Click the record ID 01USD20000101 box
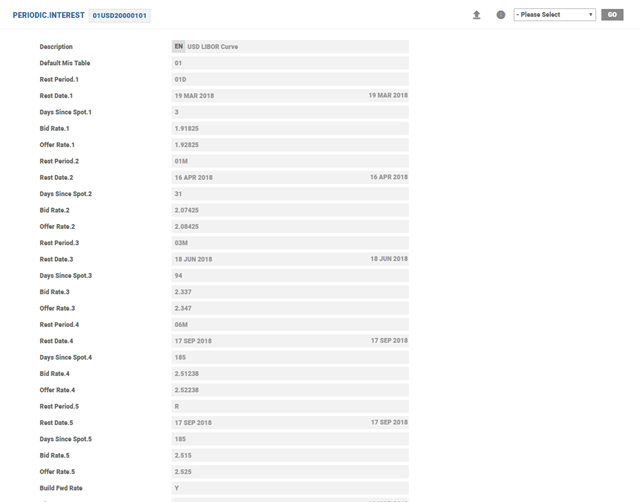Image resolution: width=640 pixels, height=502 pixels. click(x=119, y=16)
